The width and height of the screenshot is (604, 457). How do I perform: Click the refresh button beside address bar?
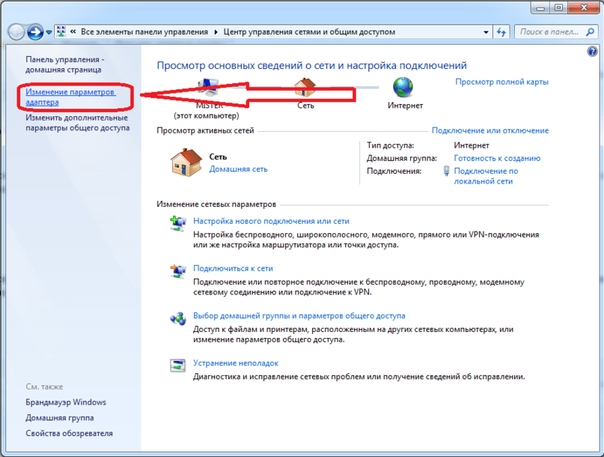(x=501, y=32)
